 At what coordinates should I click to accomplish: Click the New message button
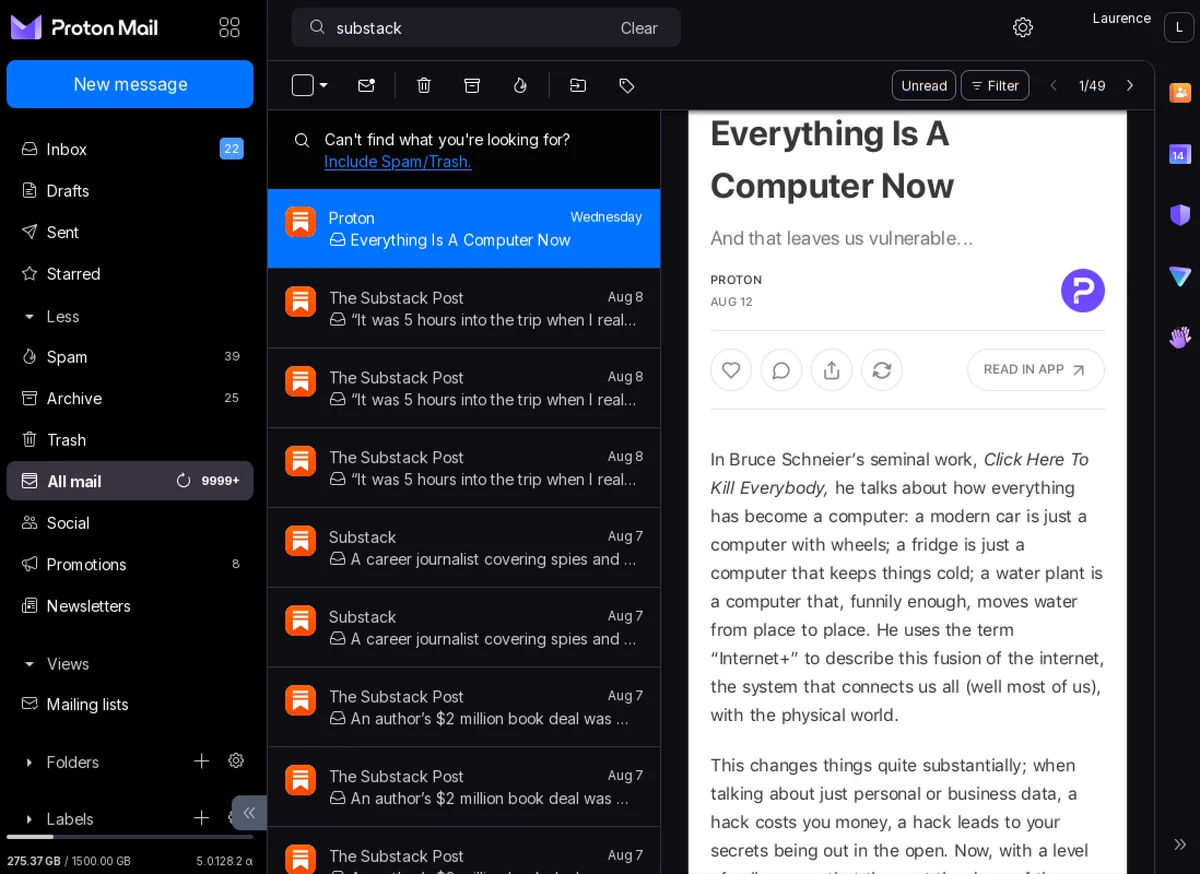tap(130, 84)
